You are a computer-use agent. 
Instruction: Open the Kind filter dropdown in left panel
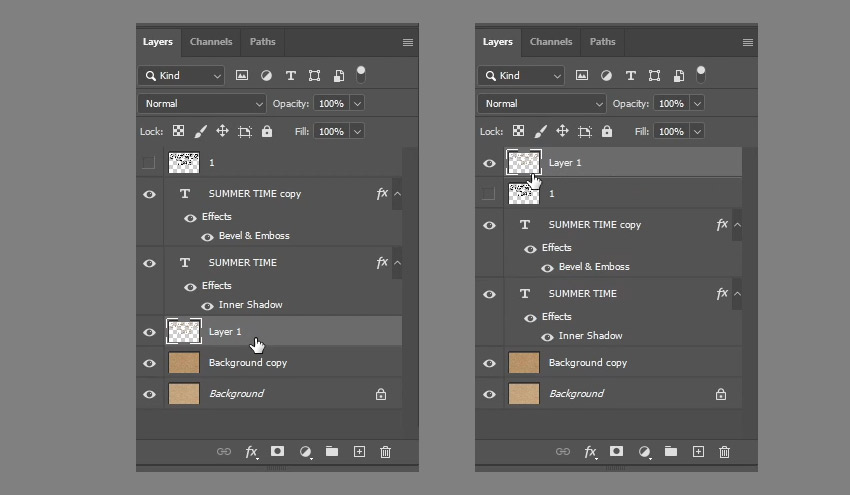(x=183, y=75)
